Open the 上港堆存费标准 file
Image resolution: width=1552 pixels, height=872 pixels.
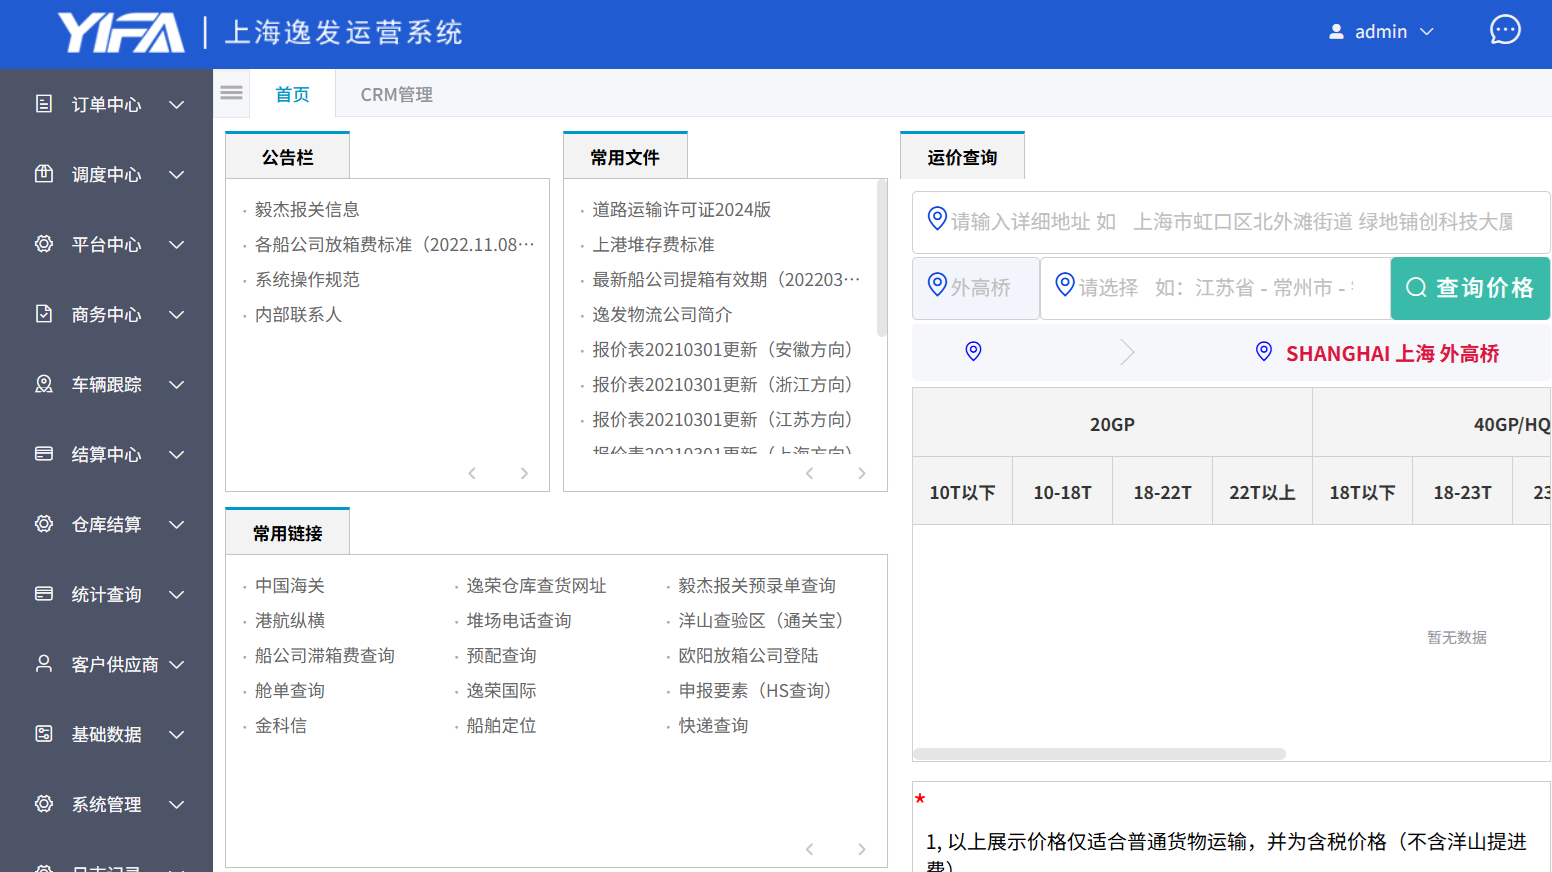[x=653, y=244]
